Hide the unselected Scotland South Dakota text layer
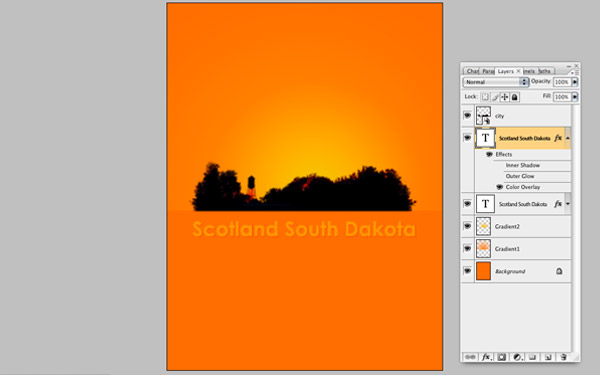Screen dimensions: 600x375 click(467, 204)
